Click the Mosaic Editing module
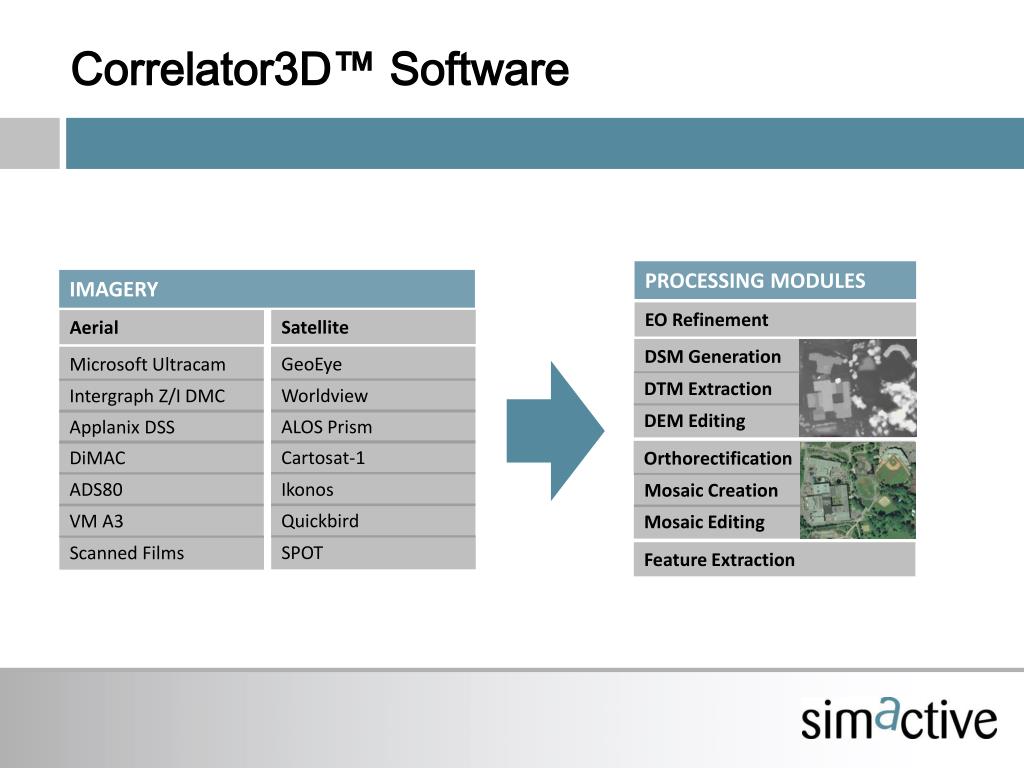Screen dimensions: 1024x768 click(716, 522)
